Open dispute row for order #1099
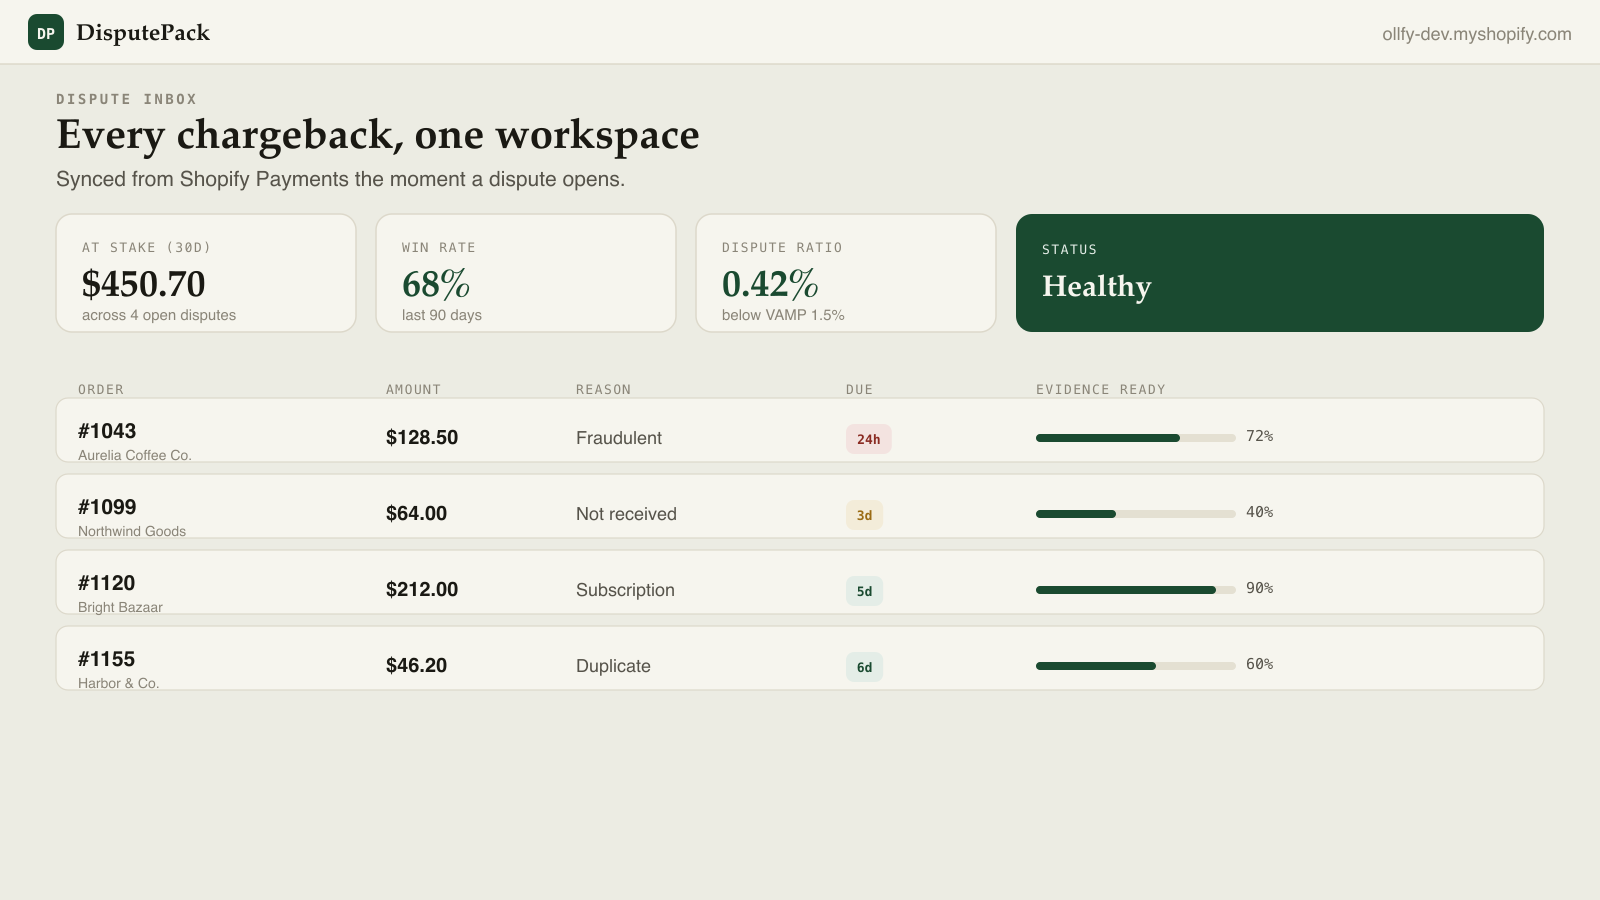Viewport: 1600px width, 900px height. click(x=800, y=506)
